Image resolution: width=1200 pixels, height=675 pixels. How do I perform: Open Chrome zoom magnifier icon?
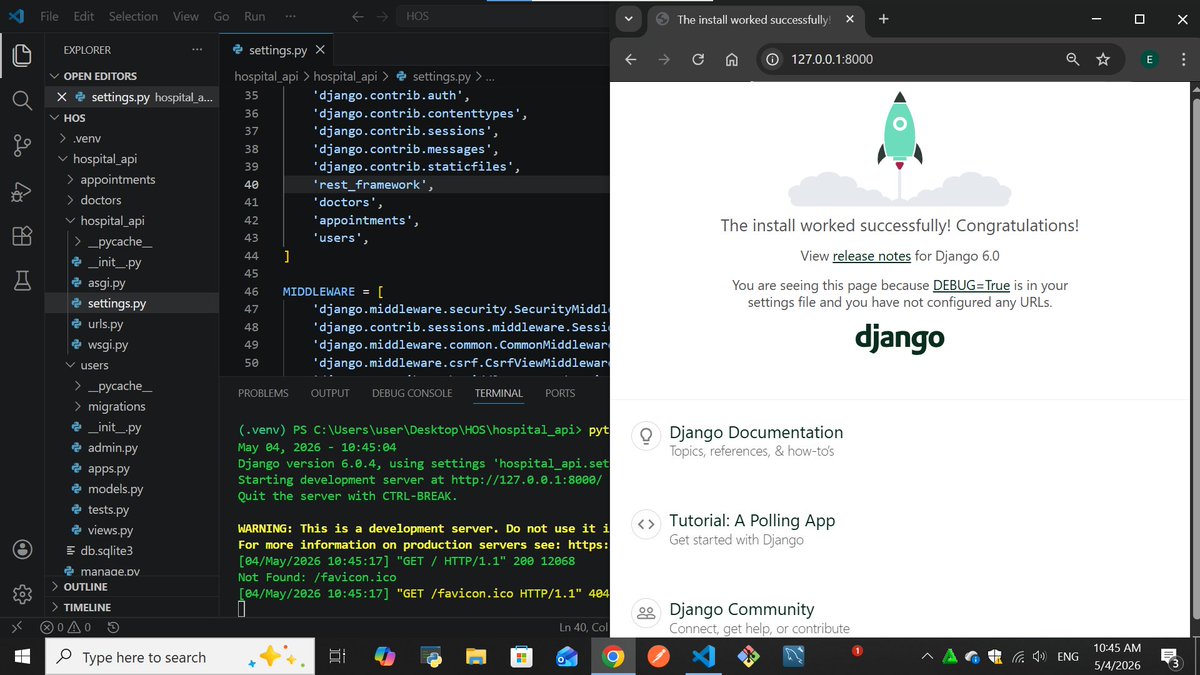tap(1073, 59)
